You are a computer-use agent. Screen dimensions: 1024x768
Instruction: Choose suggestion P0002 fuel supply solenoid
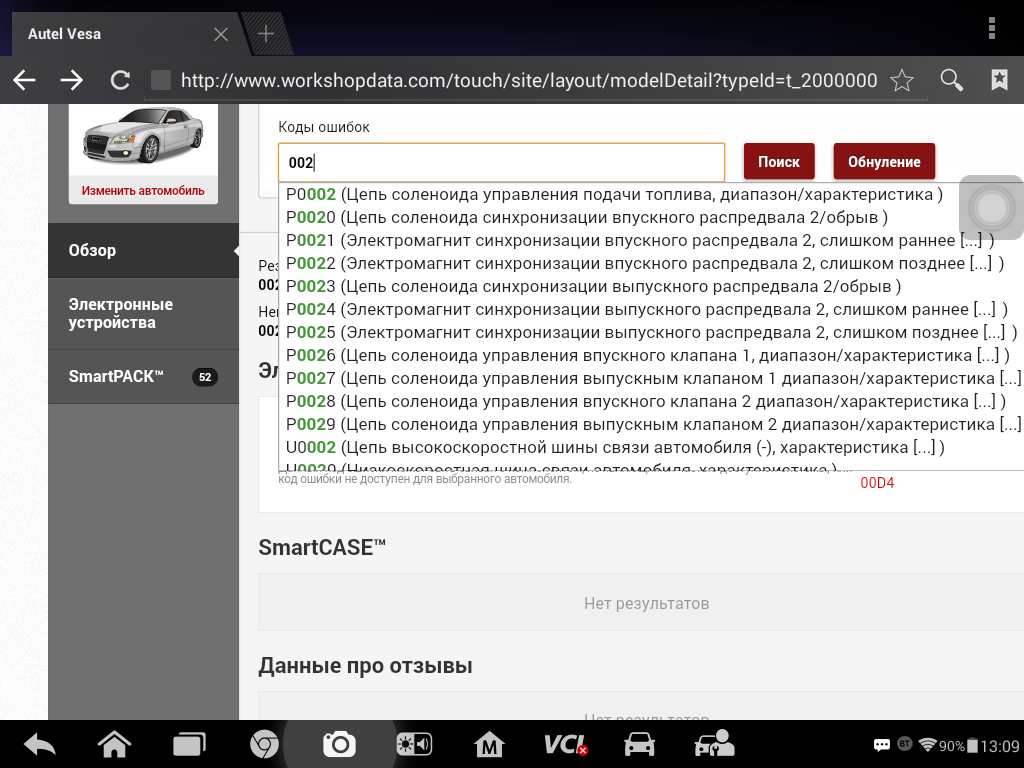614,195
